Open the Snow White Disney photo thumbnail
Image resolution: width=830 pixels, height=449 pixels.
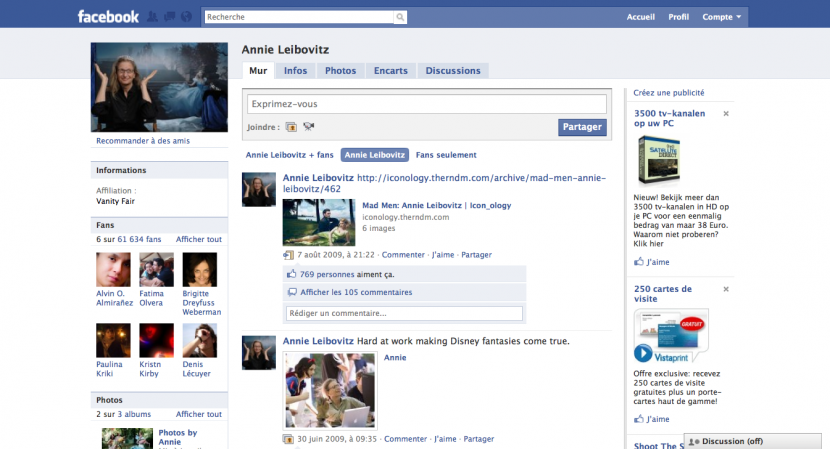(x=330, y=390)
